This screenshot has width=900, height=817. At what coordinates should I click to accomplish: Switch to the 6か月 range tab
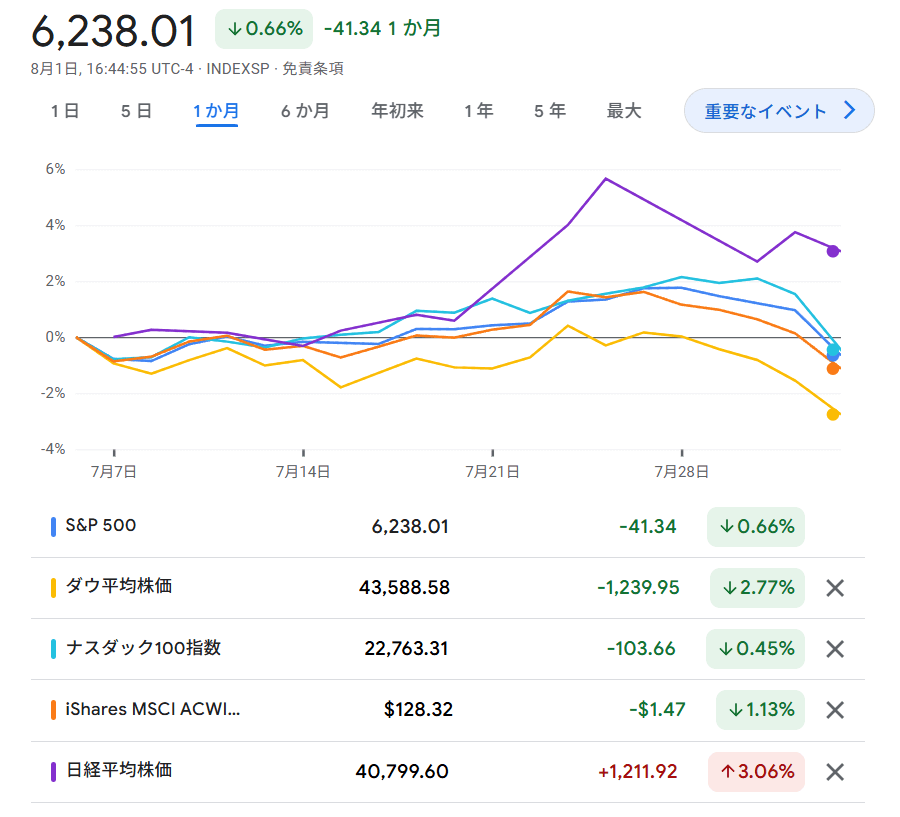305,111
